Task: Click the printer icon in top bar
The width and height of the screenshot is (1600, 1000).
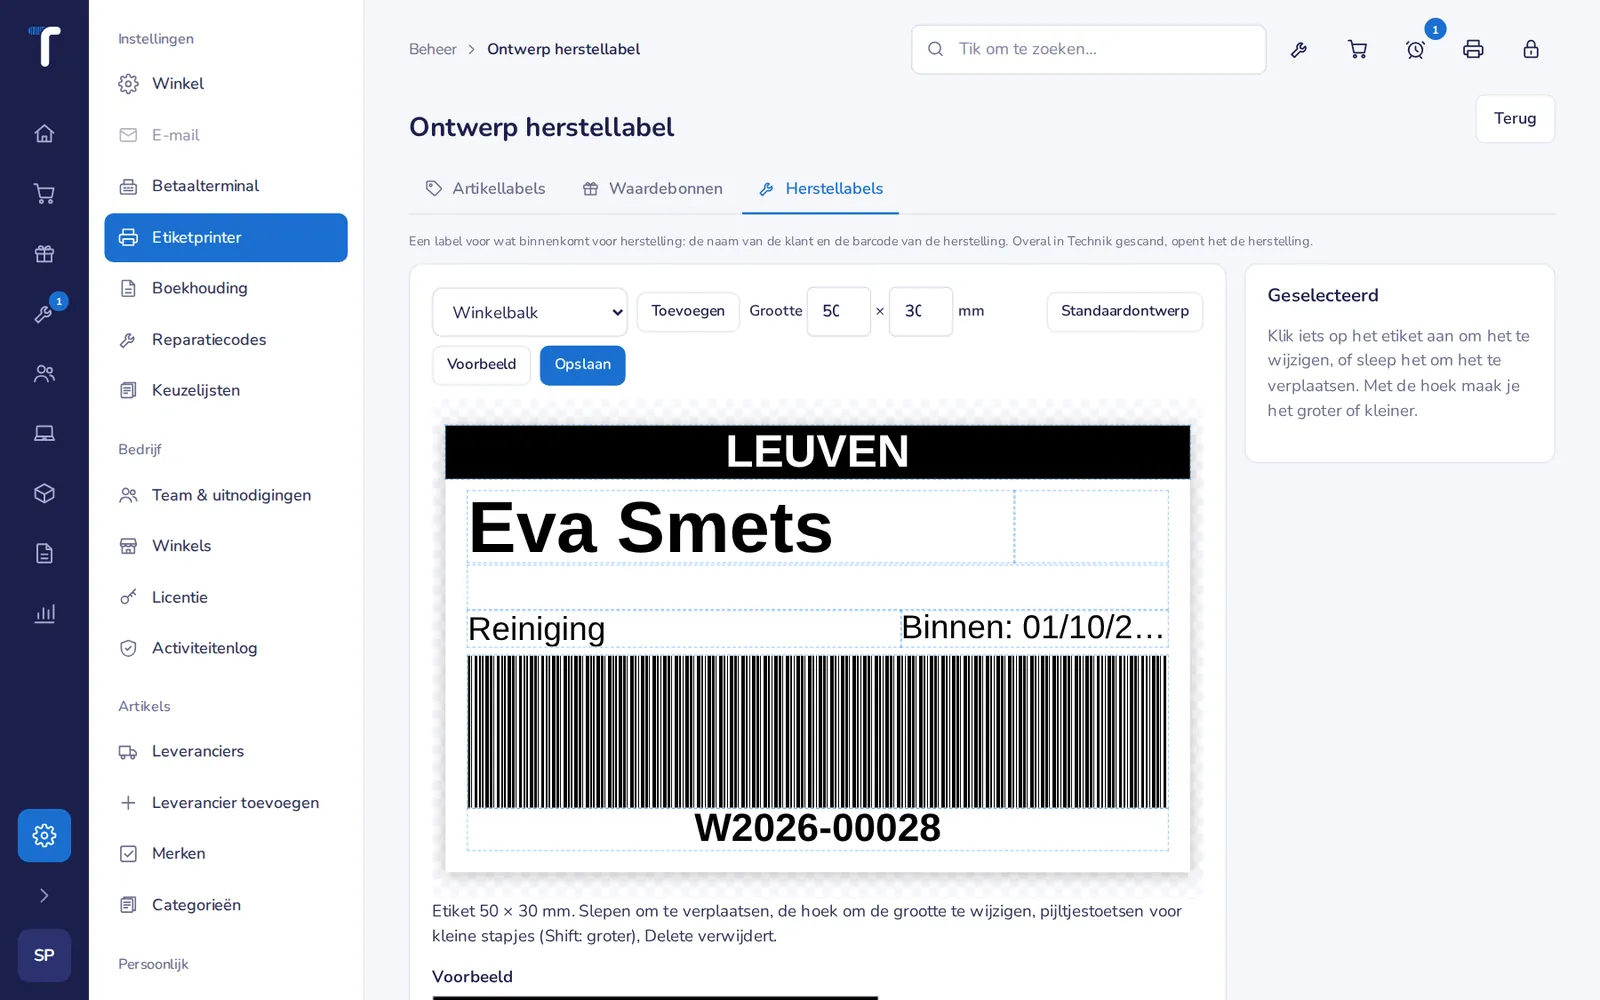Action: click(x=1473, y=49)
